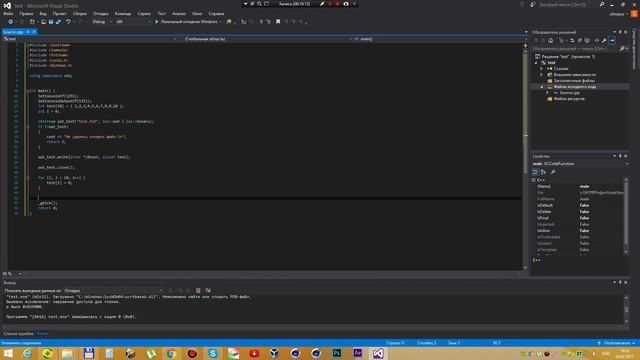
Task: Toggle word wrap in Output panel
Action: coord(208,291)
